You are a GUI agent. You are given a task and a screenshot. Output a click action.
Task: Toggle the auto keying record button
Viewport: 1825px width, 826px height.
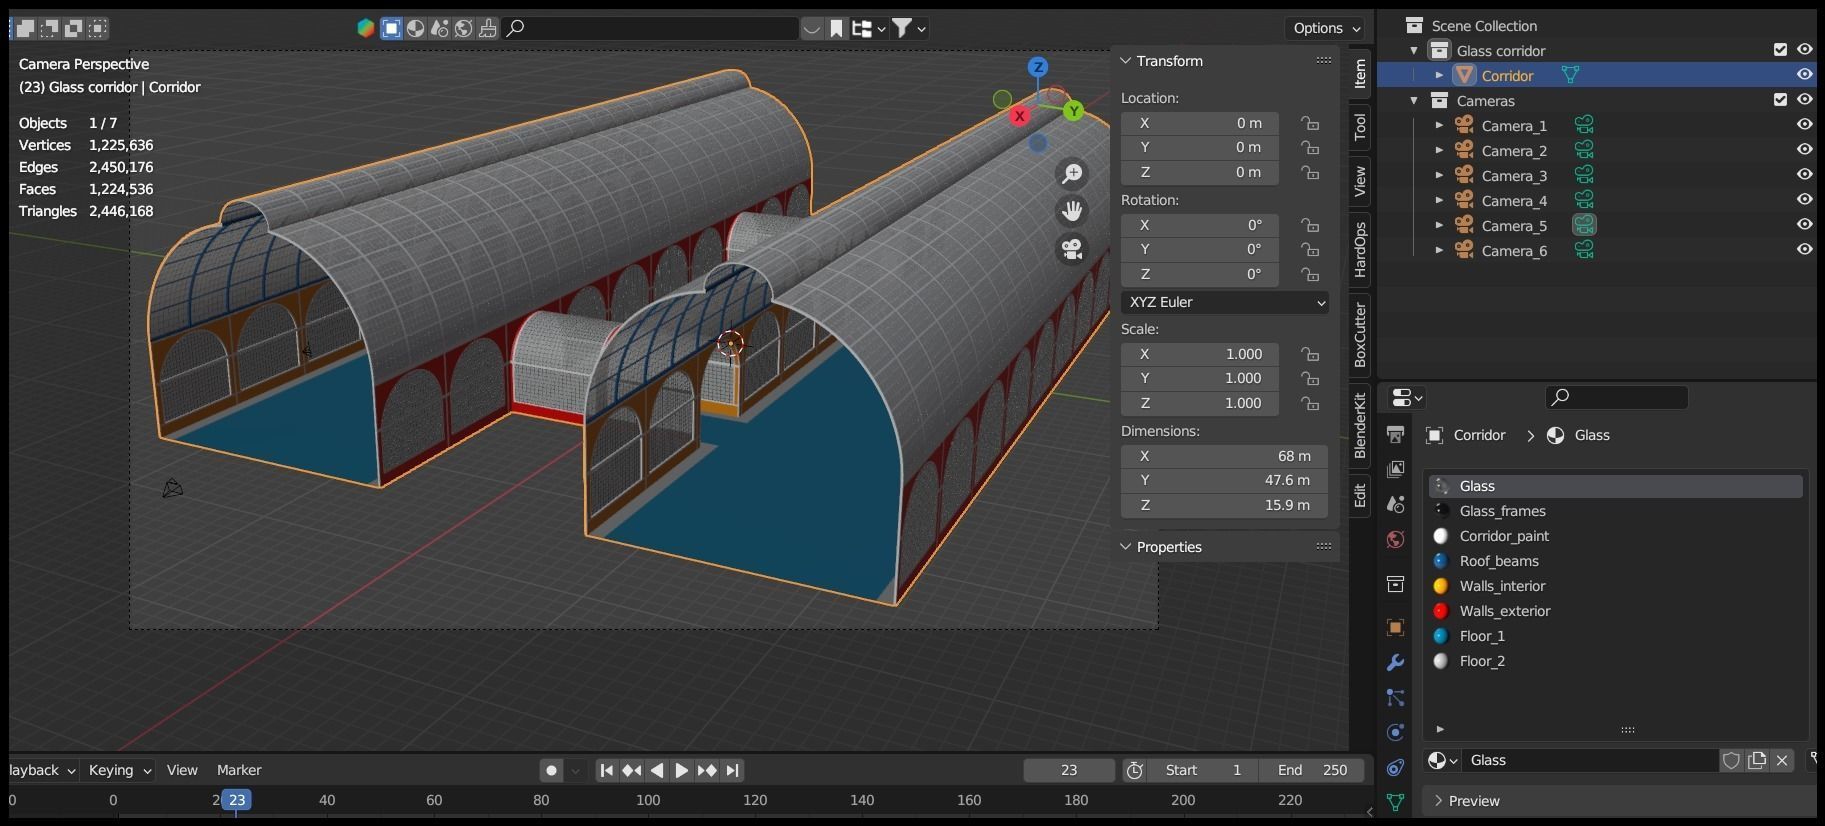[551, 770]
